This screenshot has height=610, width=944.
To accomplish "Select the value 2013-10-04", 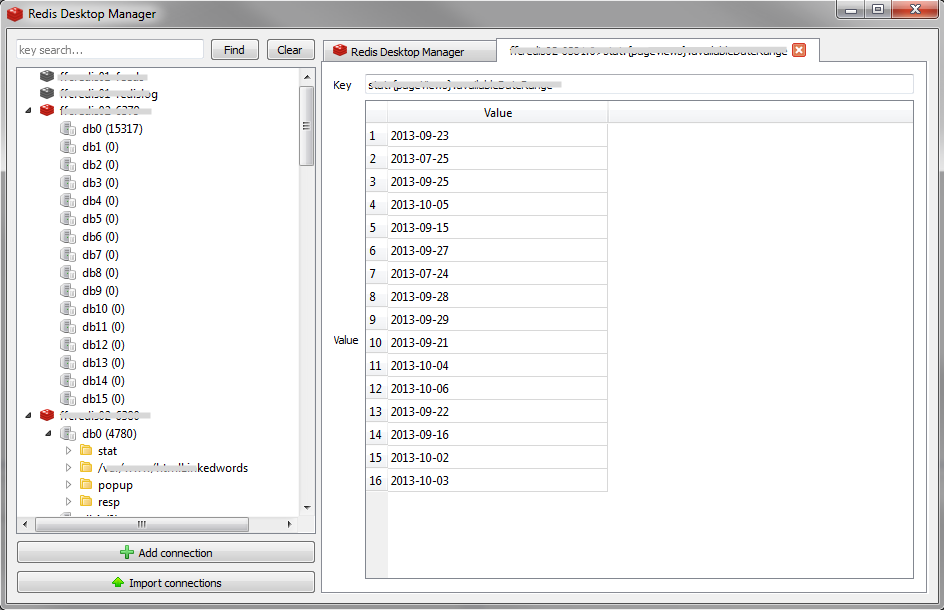I will [497, 366].
